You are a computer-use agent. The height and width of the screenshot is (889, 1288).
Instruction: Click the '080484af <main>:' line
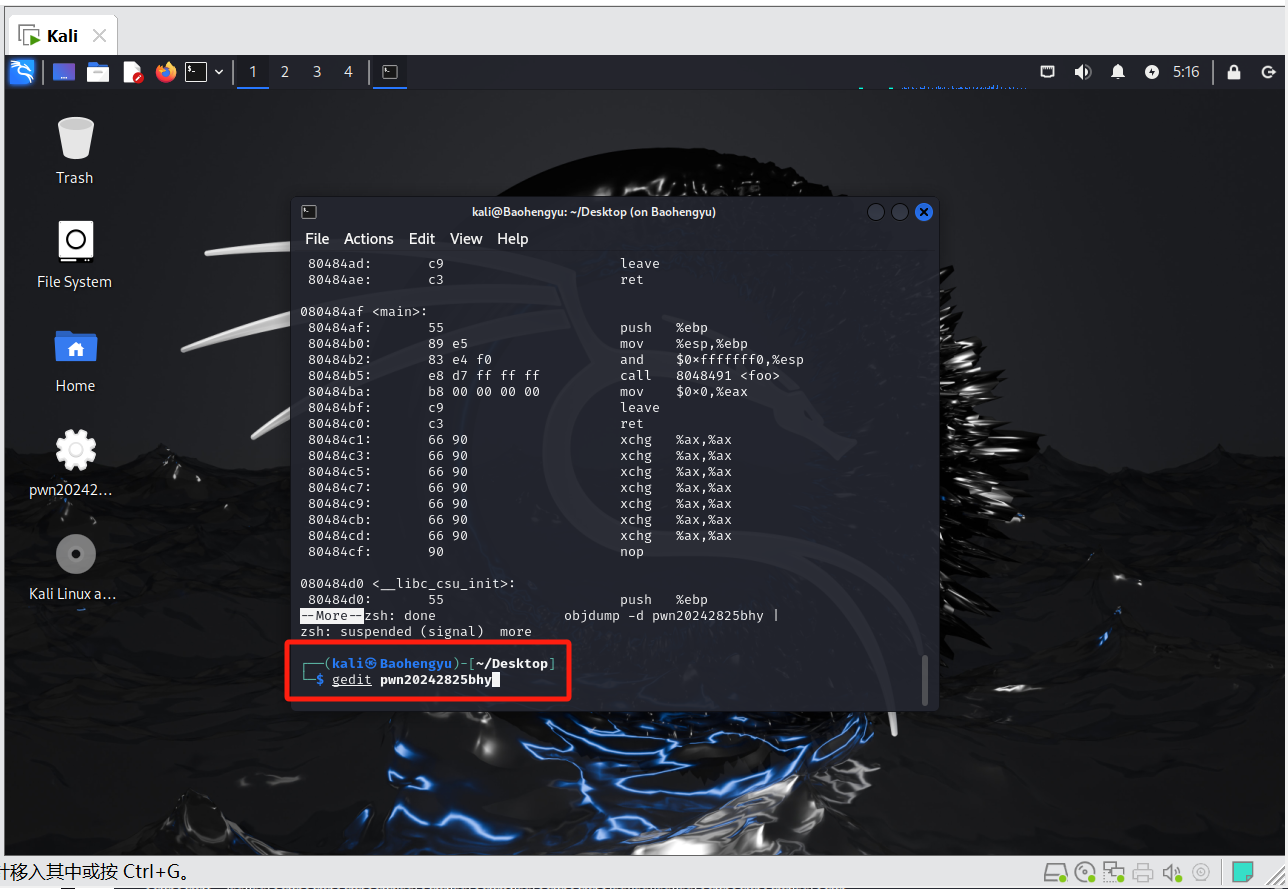pyautogui.click(x=364, y=312)
